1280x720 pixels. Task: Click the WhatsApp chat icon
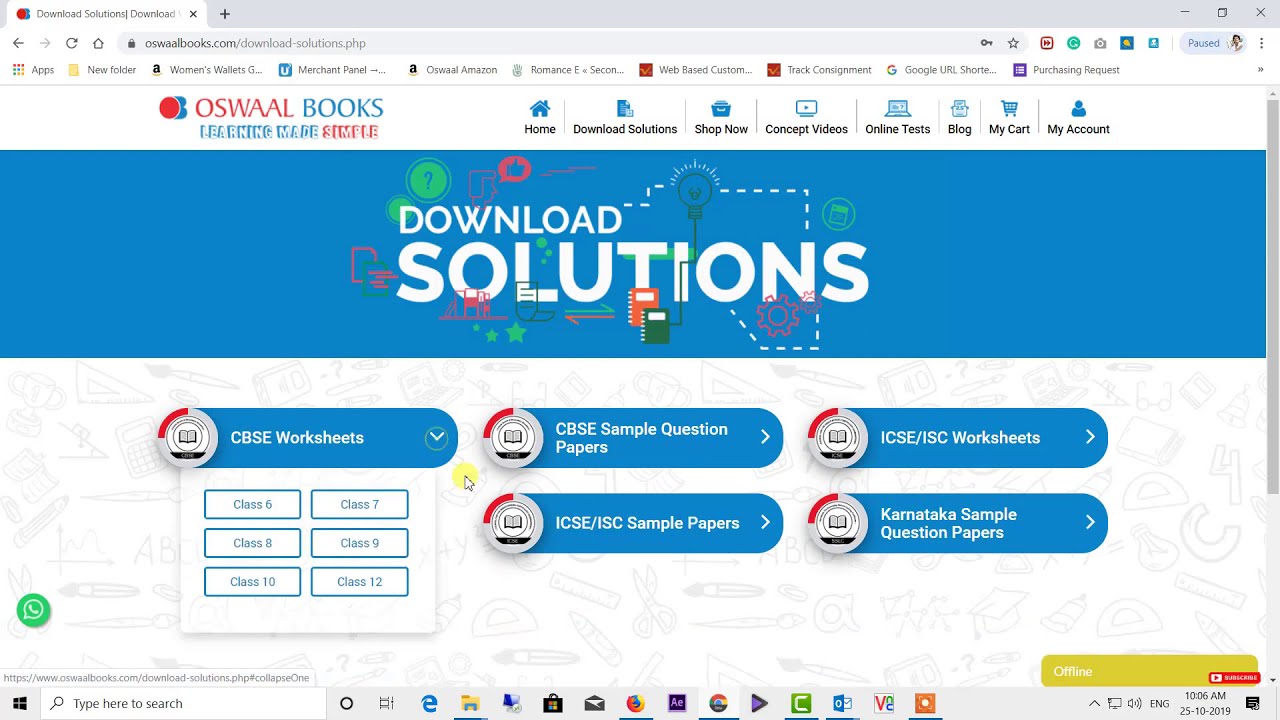(33, 610)
